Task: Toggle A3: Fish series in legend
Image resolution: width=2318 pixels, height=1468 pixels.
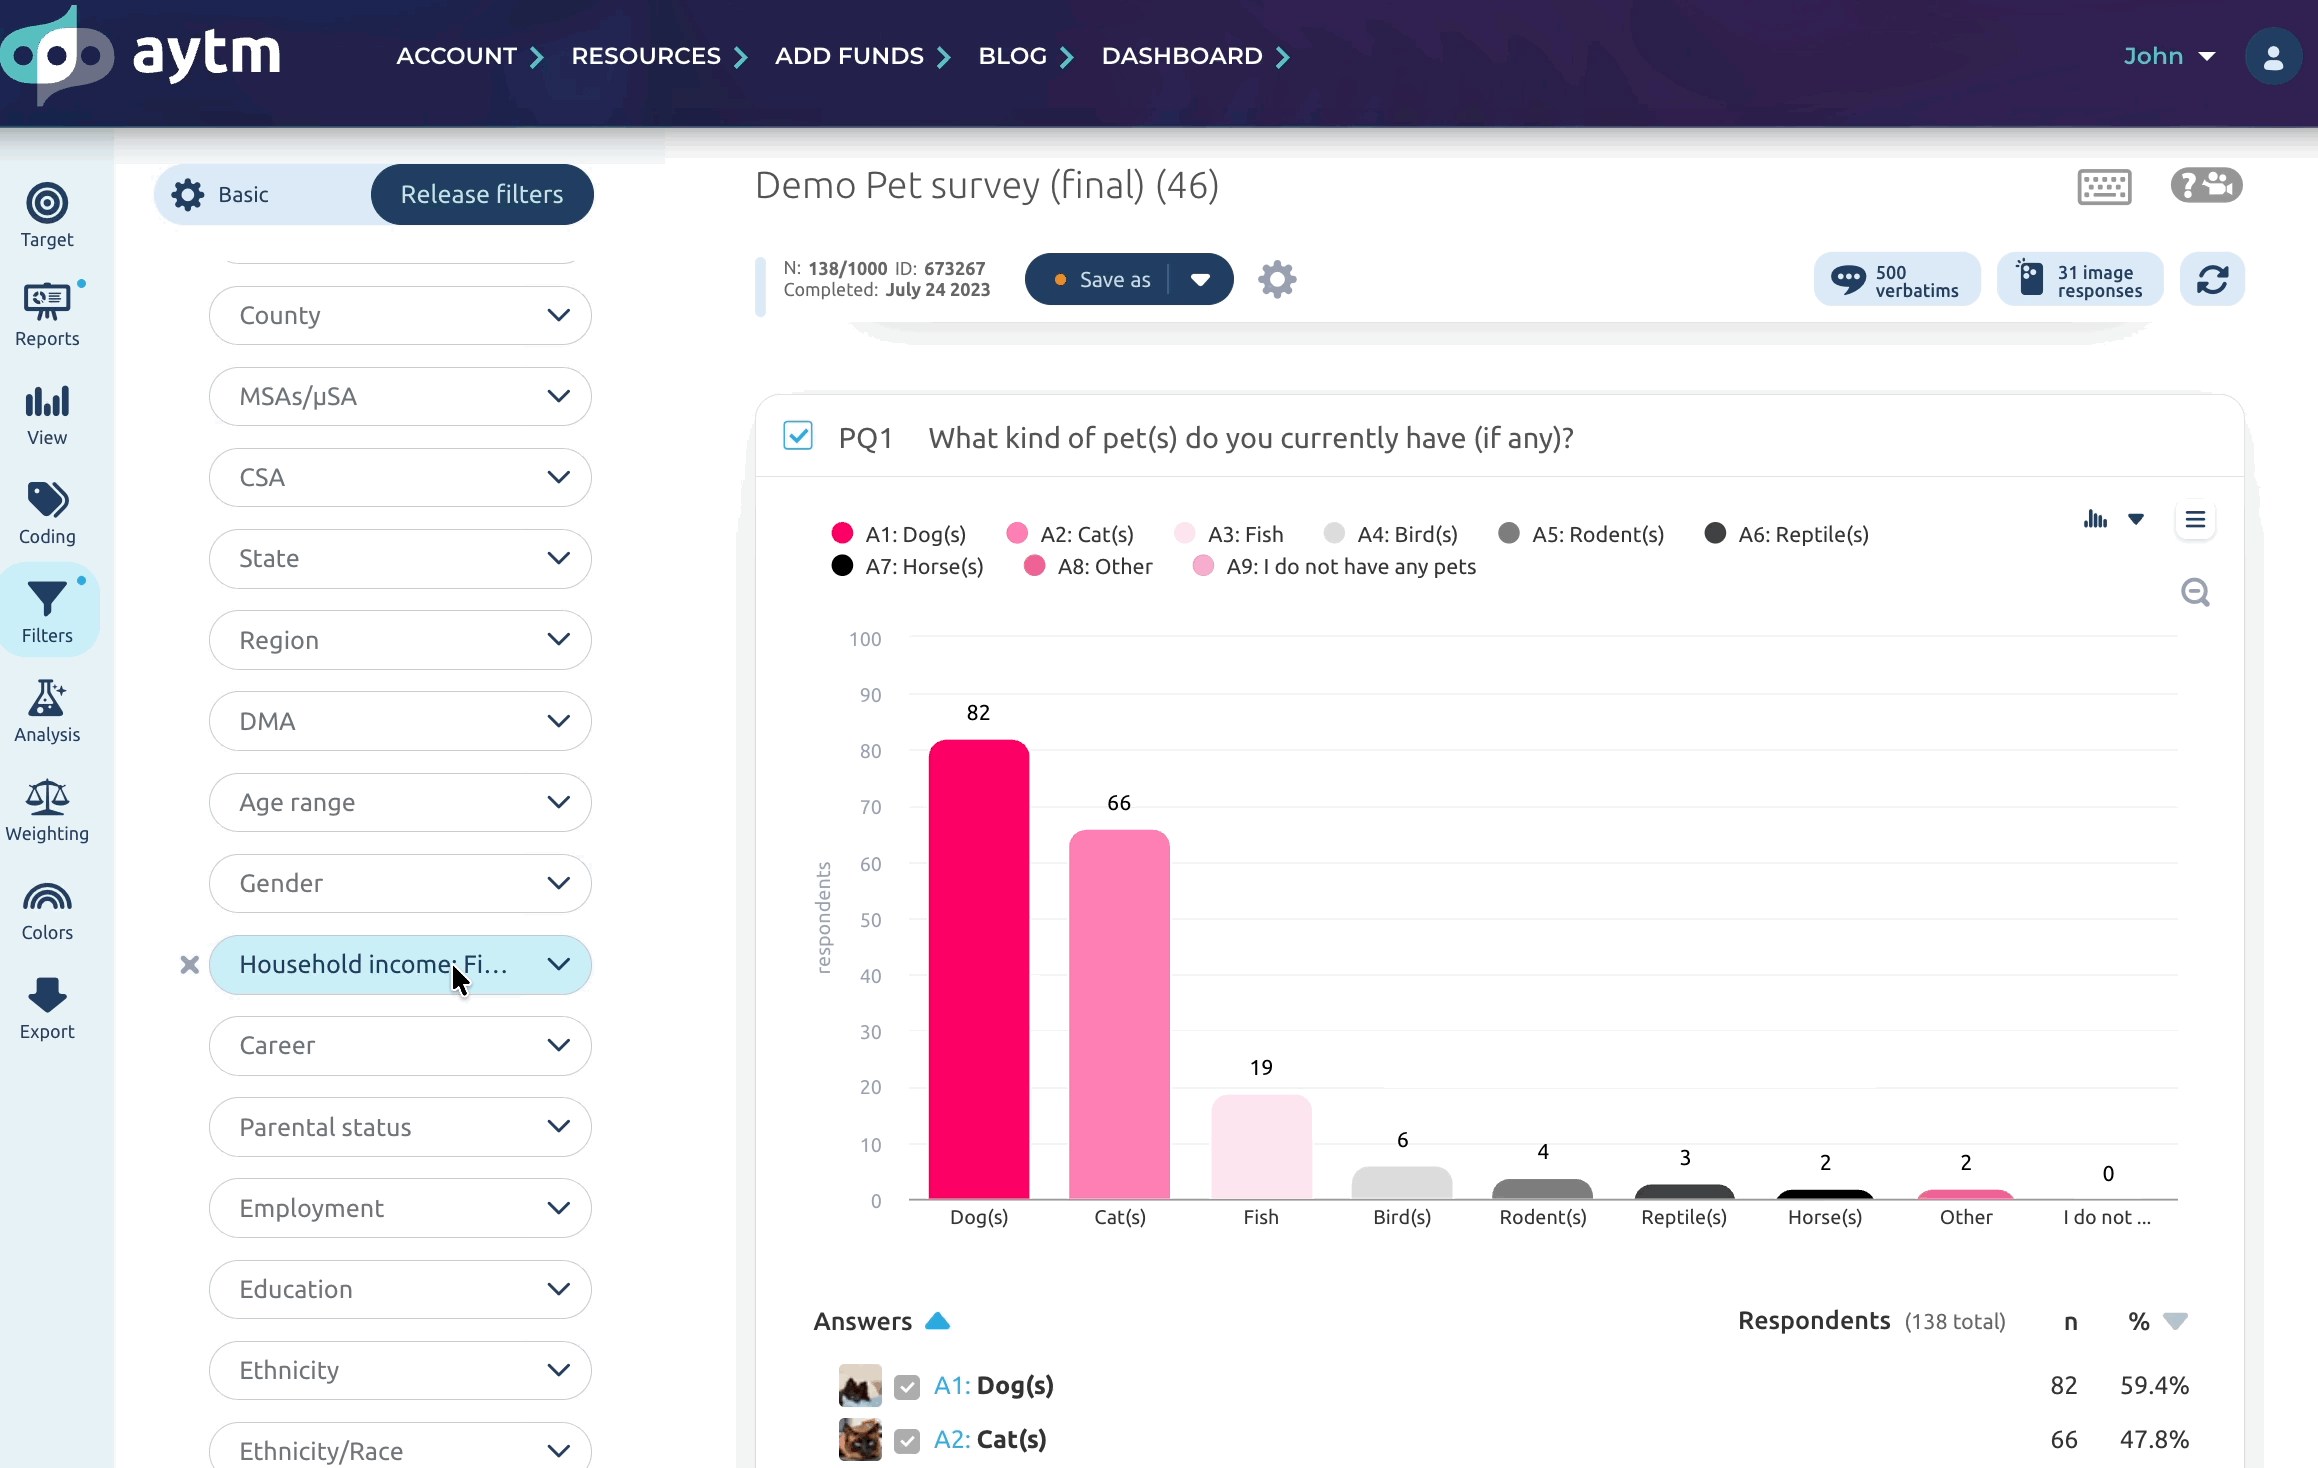Action: pyautogui.click(x=1229, y=534)
